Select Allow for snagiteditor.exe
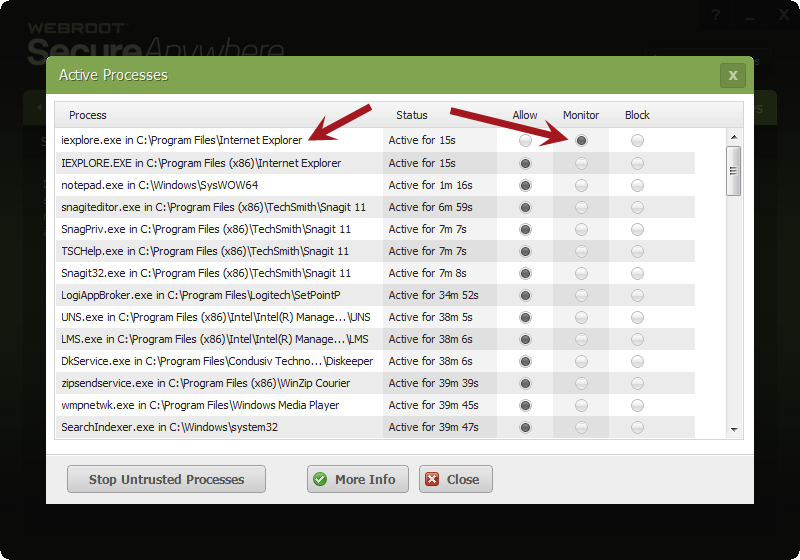 pos(525,207)
